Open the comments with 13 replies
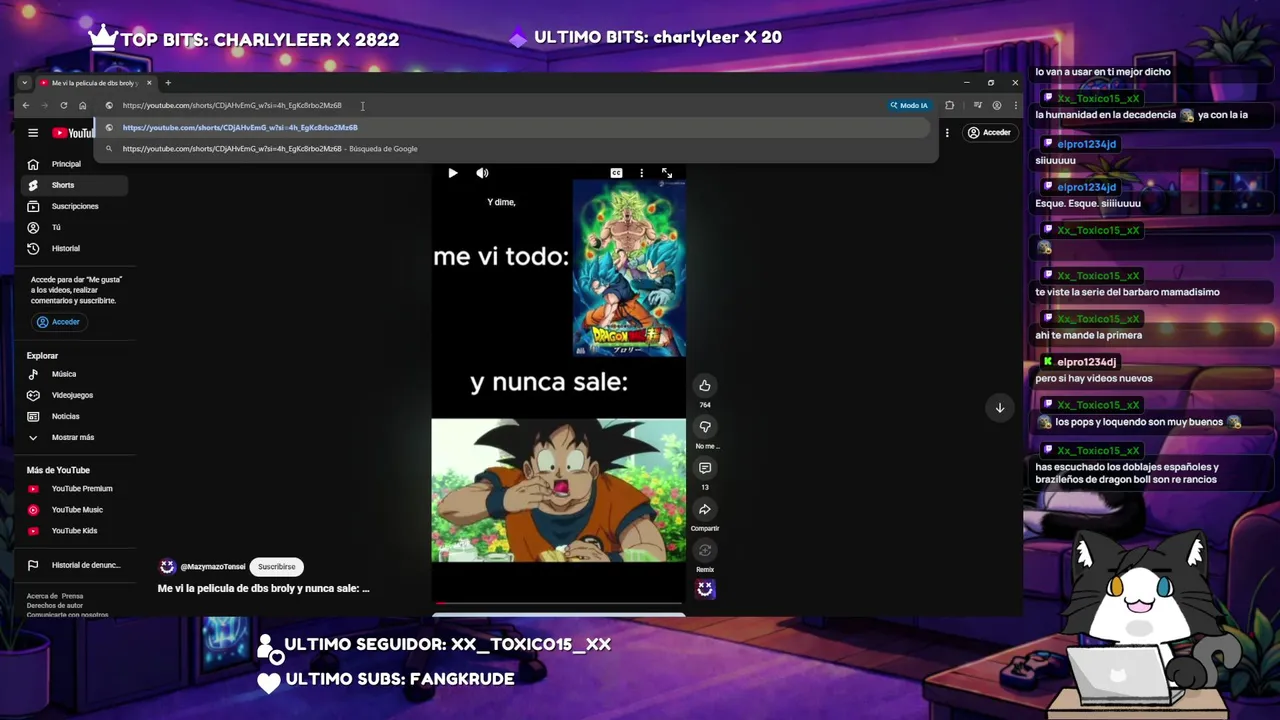Image resolution: width=1280 pixels, height=720 pixels. point(705,468)
